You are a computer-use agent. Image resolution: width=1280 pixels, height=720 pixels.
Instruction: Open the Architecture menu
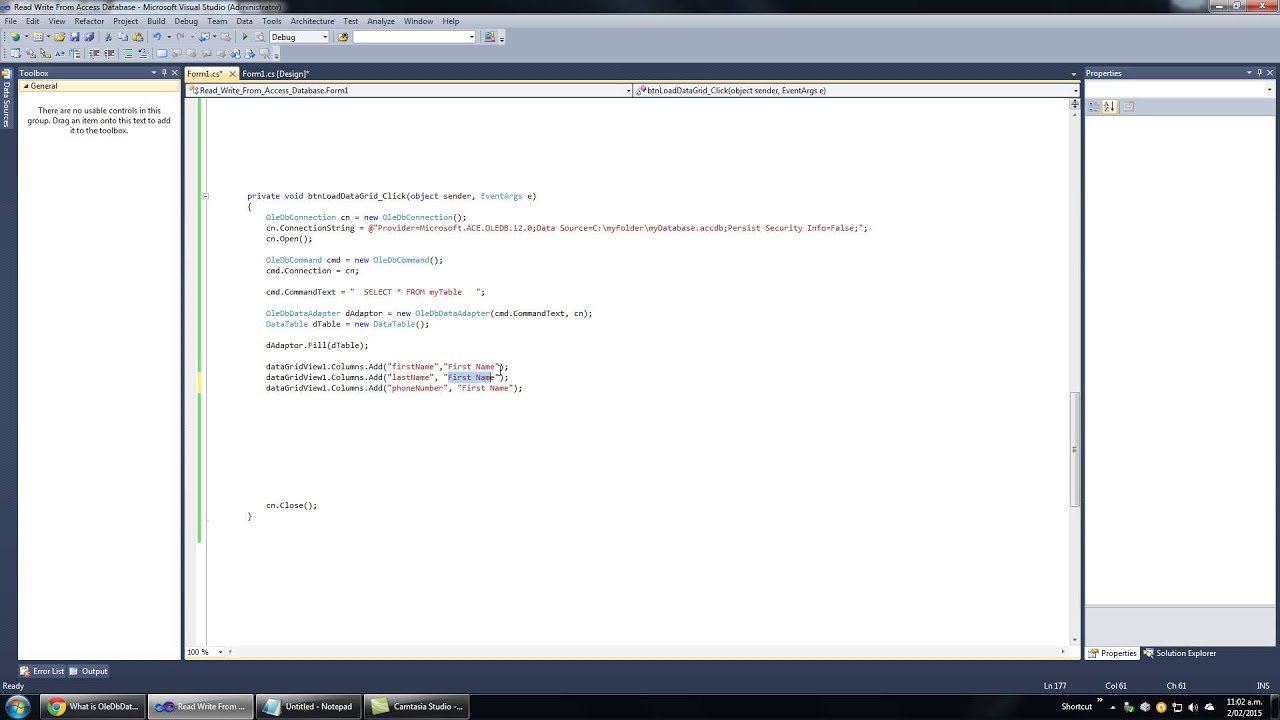(x=312, y=21)
